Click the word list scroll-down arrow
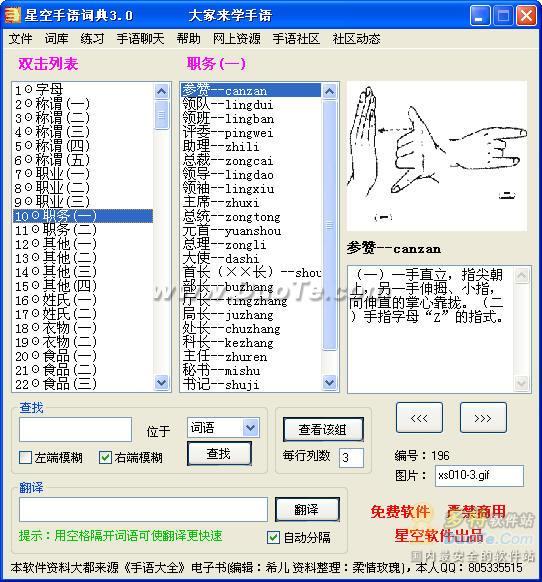The width and height of the screenshot is (542, 582). [x=330, y=382]
